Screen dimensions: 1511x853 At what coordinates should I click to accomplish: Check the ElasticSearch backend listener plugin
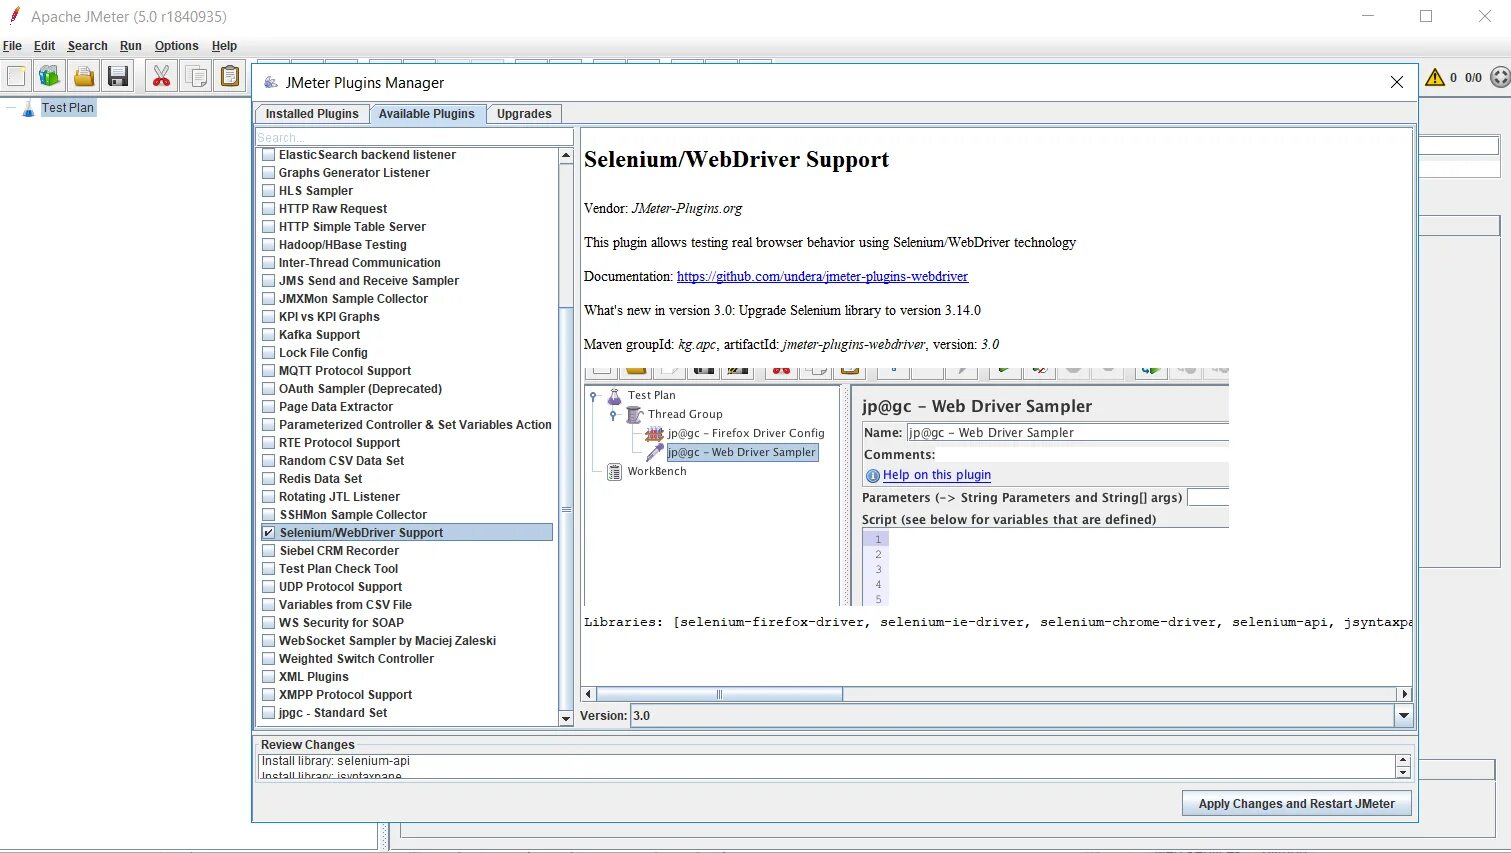pos(268,155)
